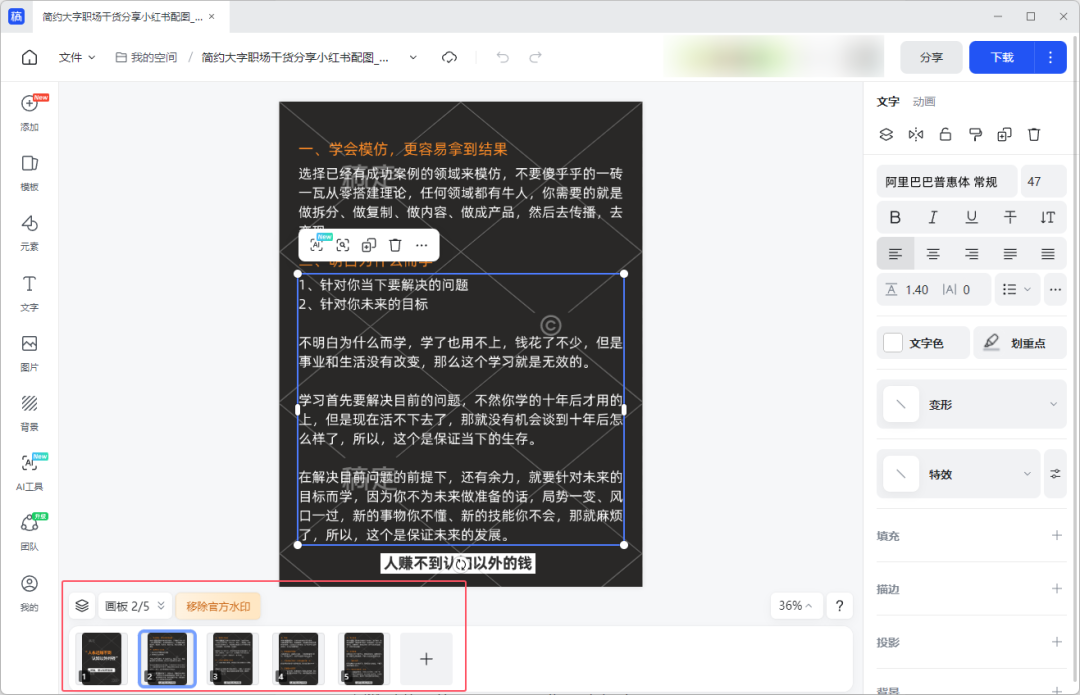Open the 添加 (Add) sidebar panel
Screen dimensions: 1080x695
click(x=29, y=113)
